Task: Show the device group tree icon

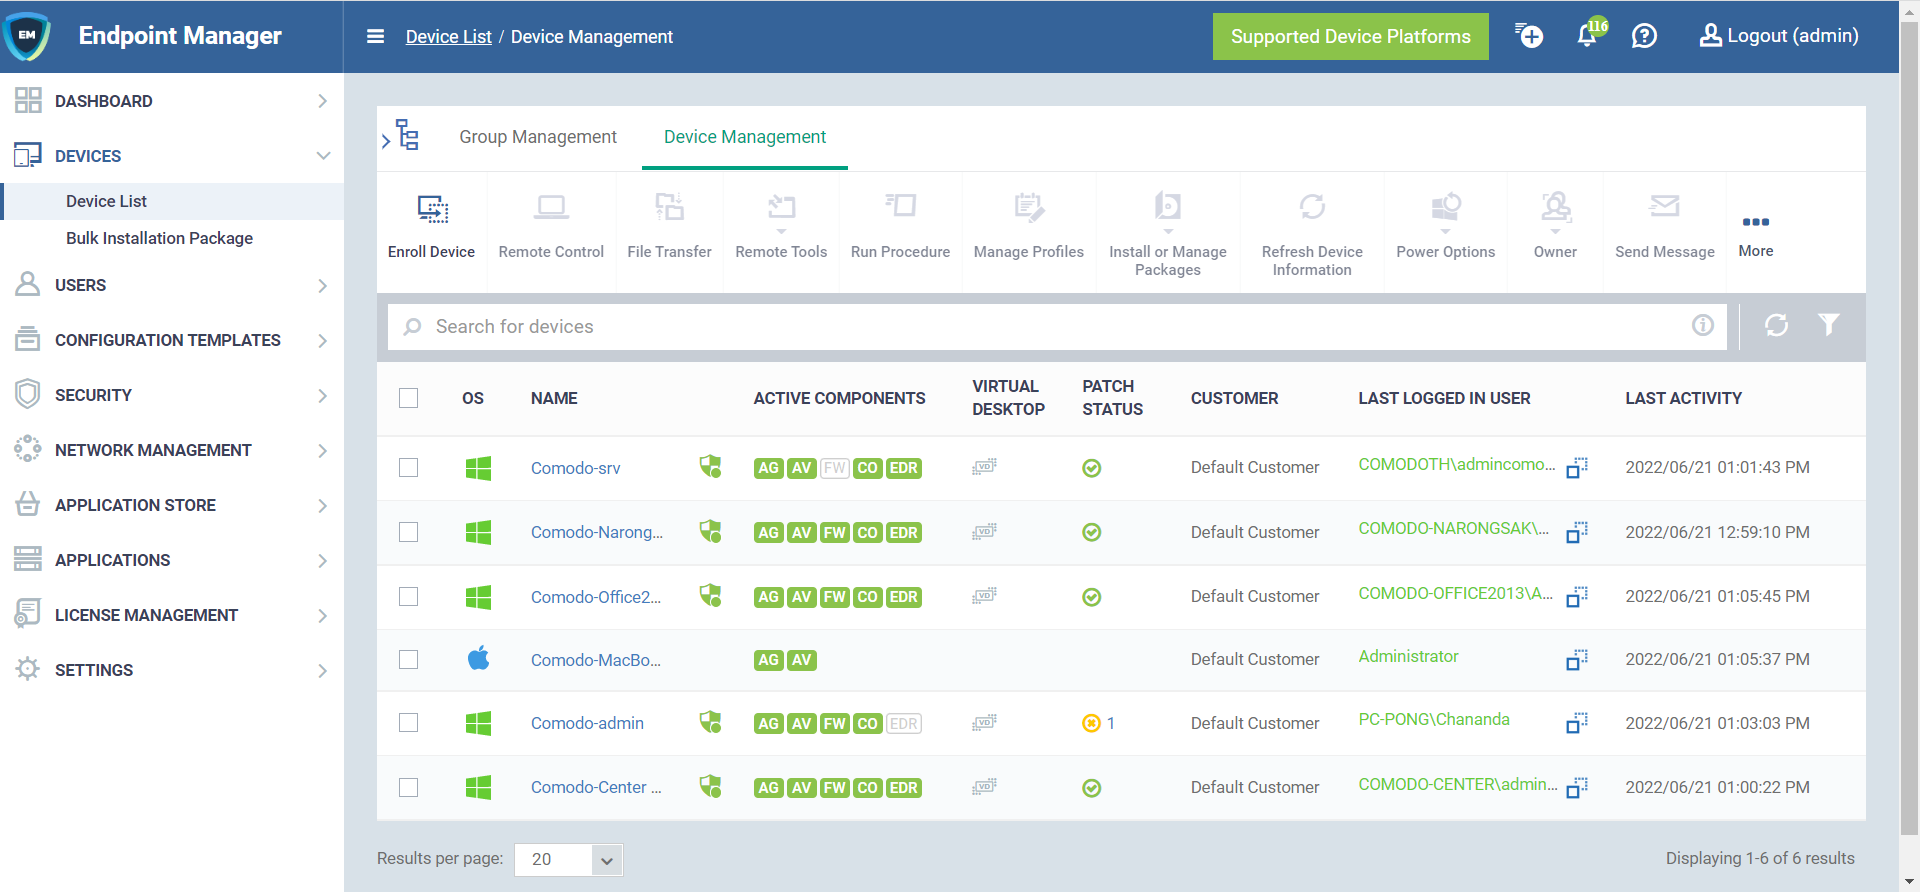Action: tap(406, 136)
